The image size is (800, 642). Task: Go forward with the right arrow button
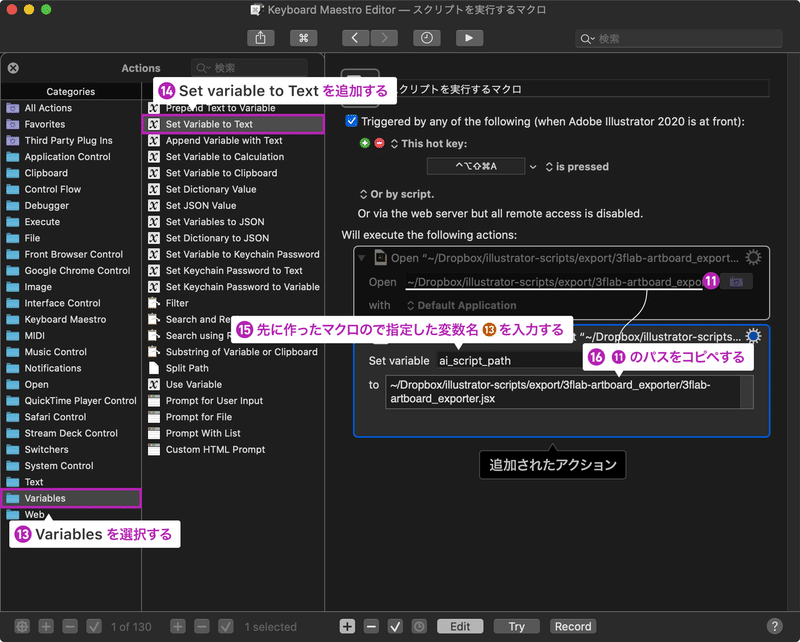384,38
